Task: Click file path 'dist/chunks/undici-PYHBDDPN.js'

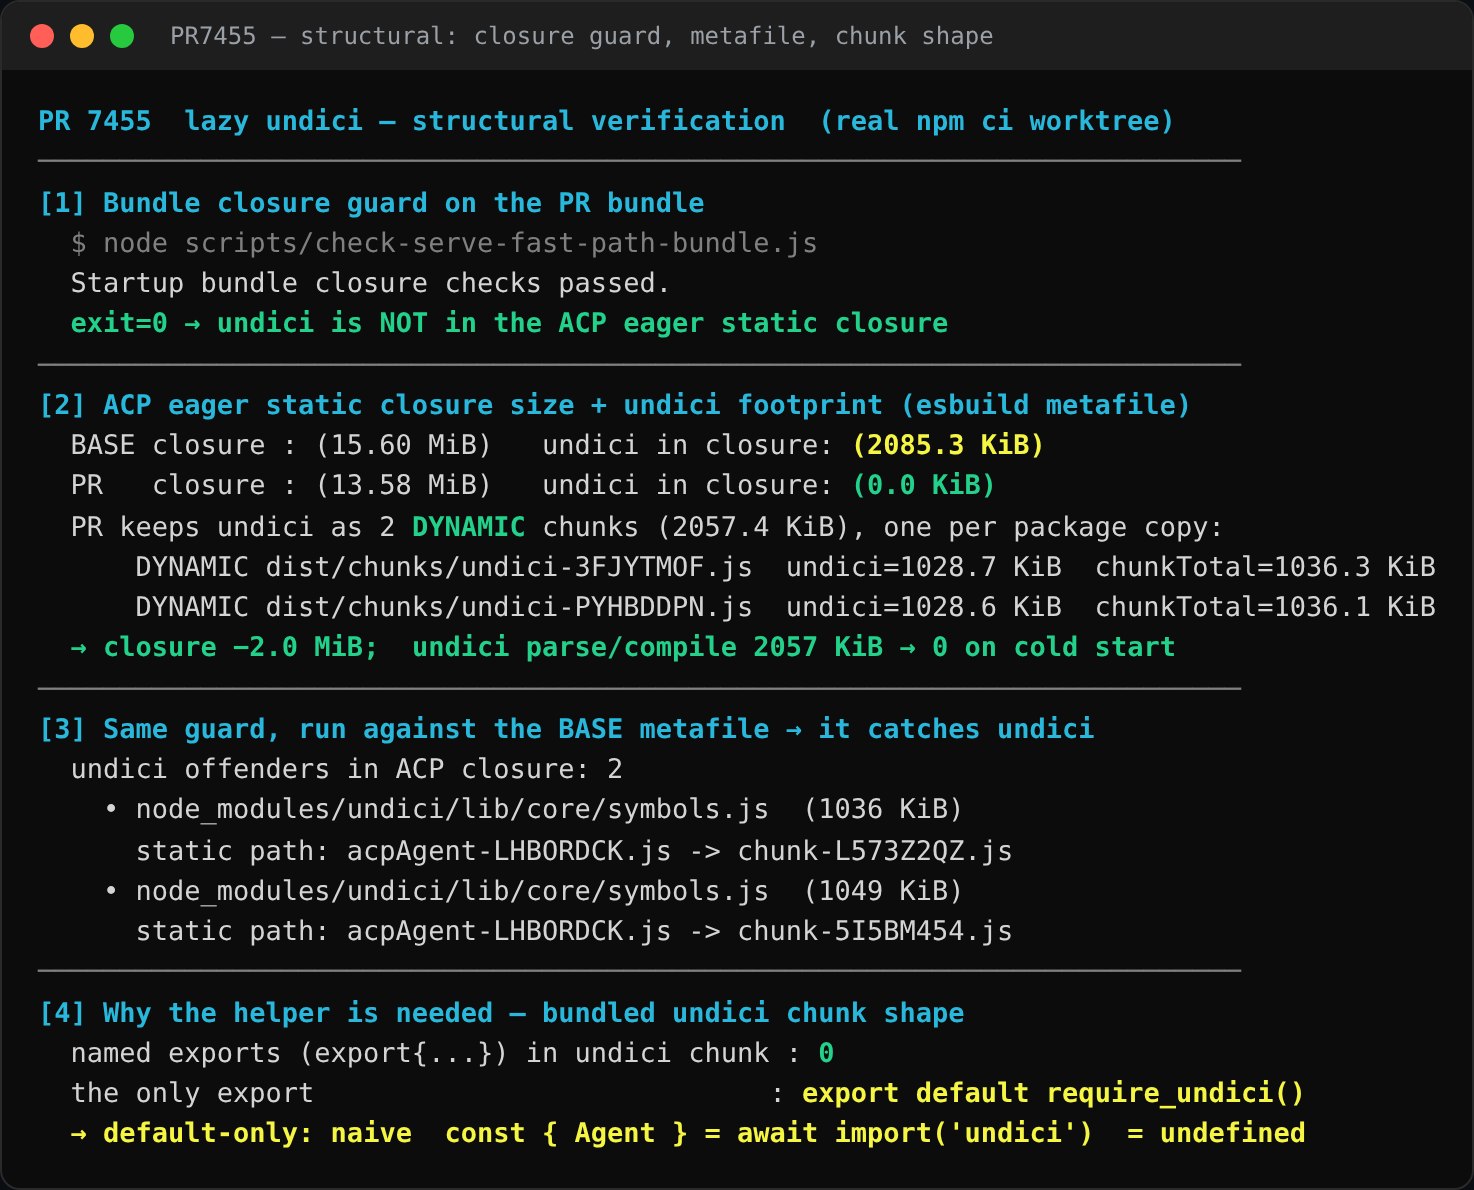Action: pyautogui.click(x=509, y=607)
